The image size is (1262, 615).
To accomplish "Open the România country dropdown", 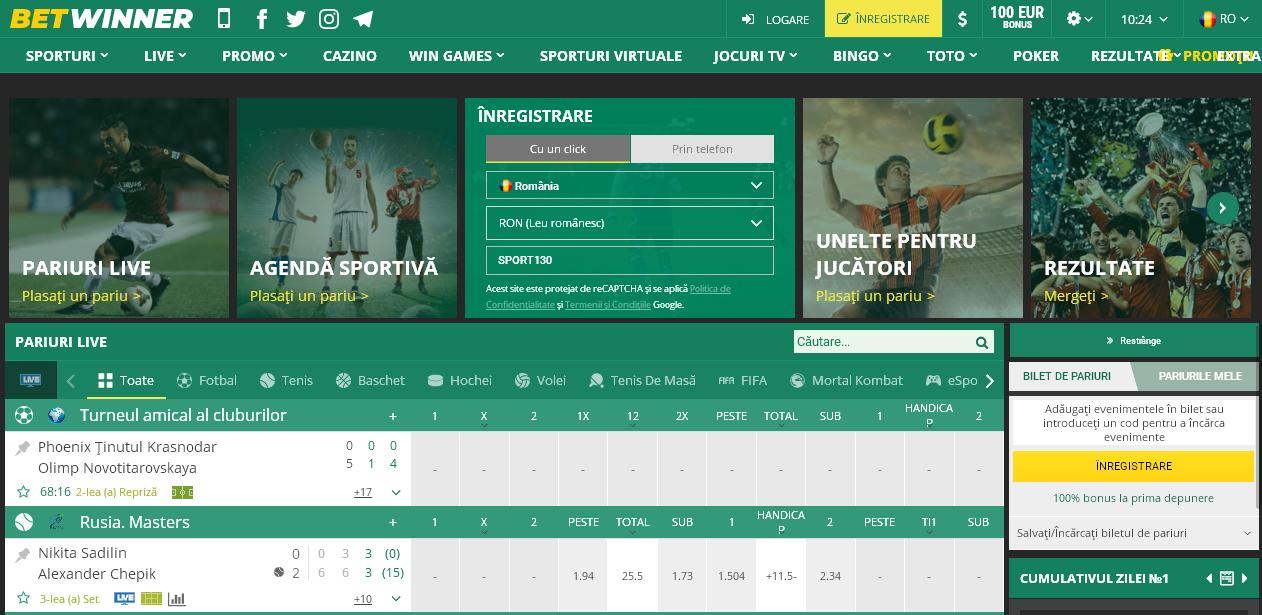I will point(630,185).
